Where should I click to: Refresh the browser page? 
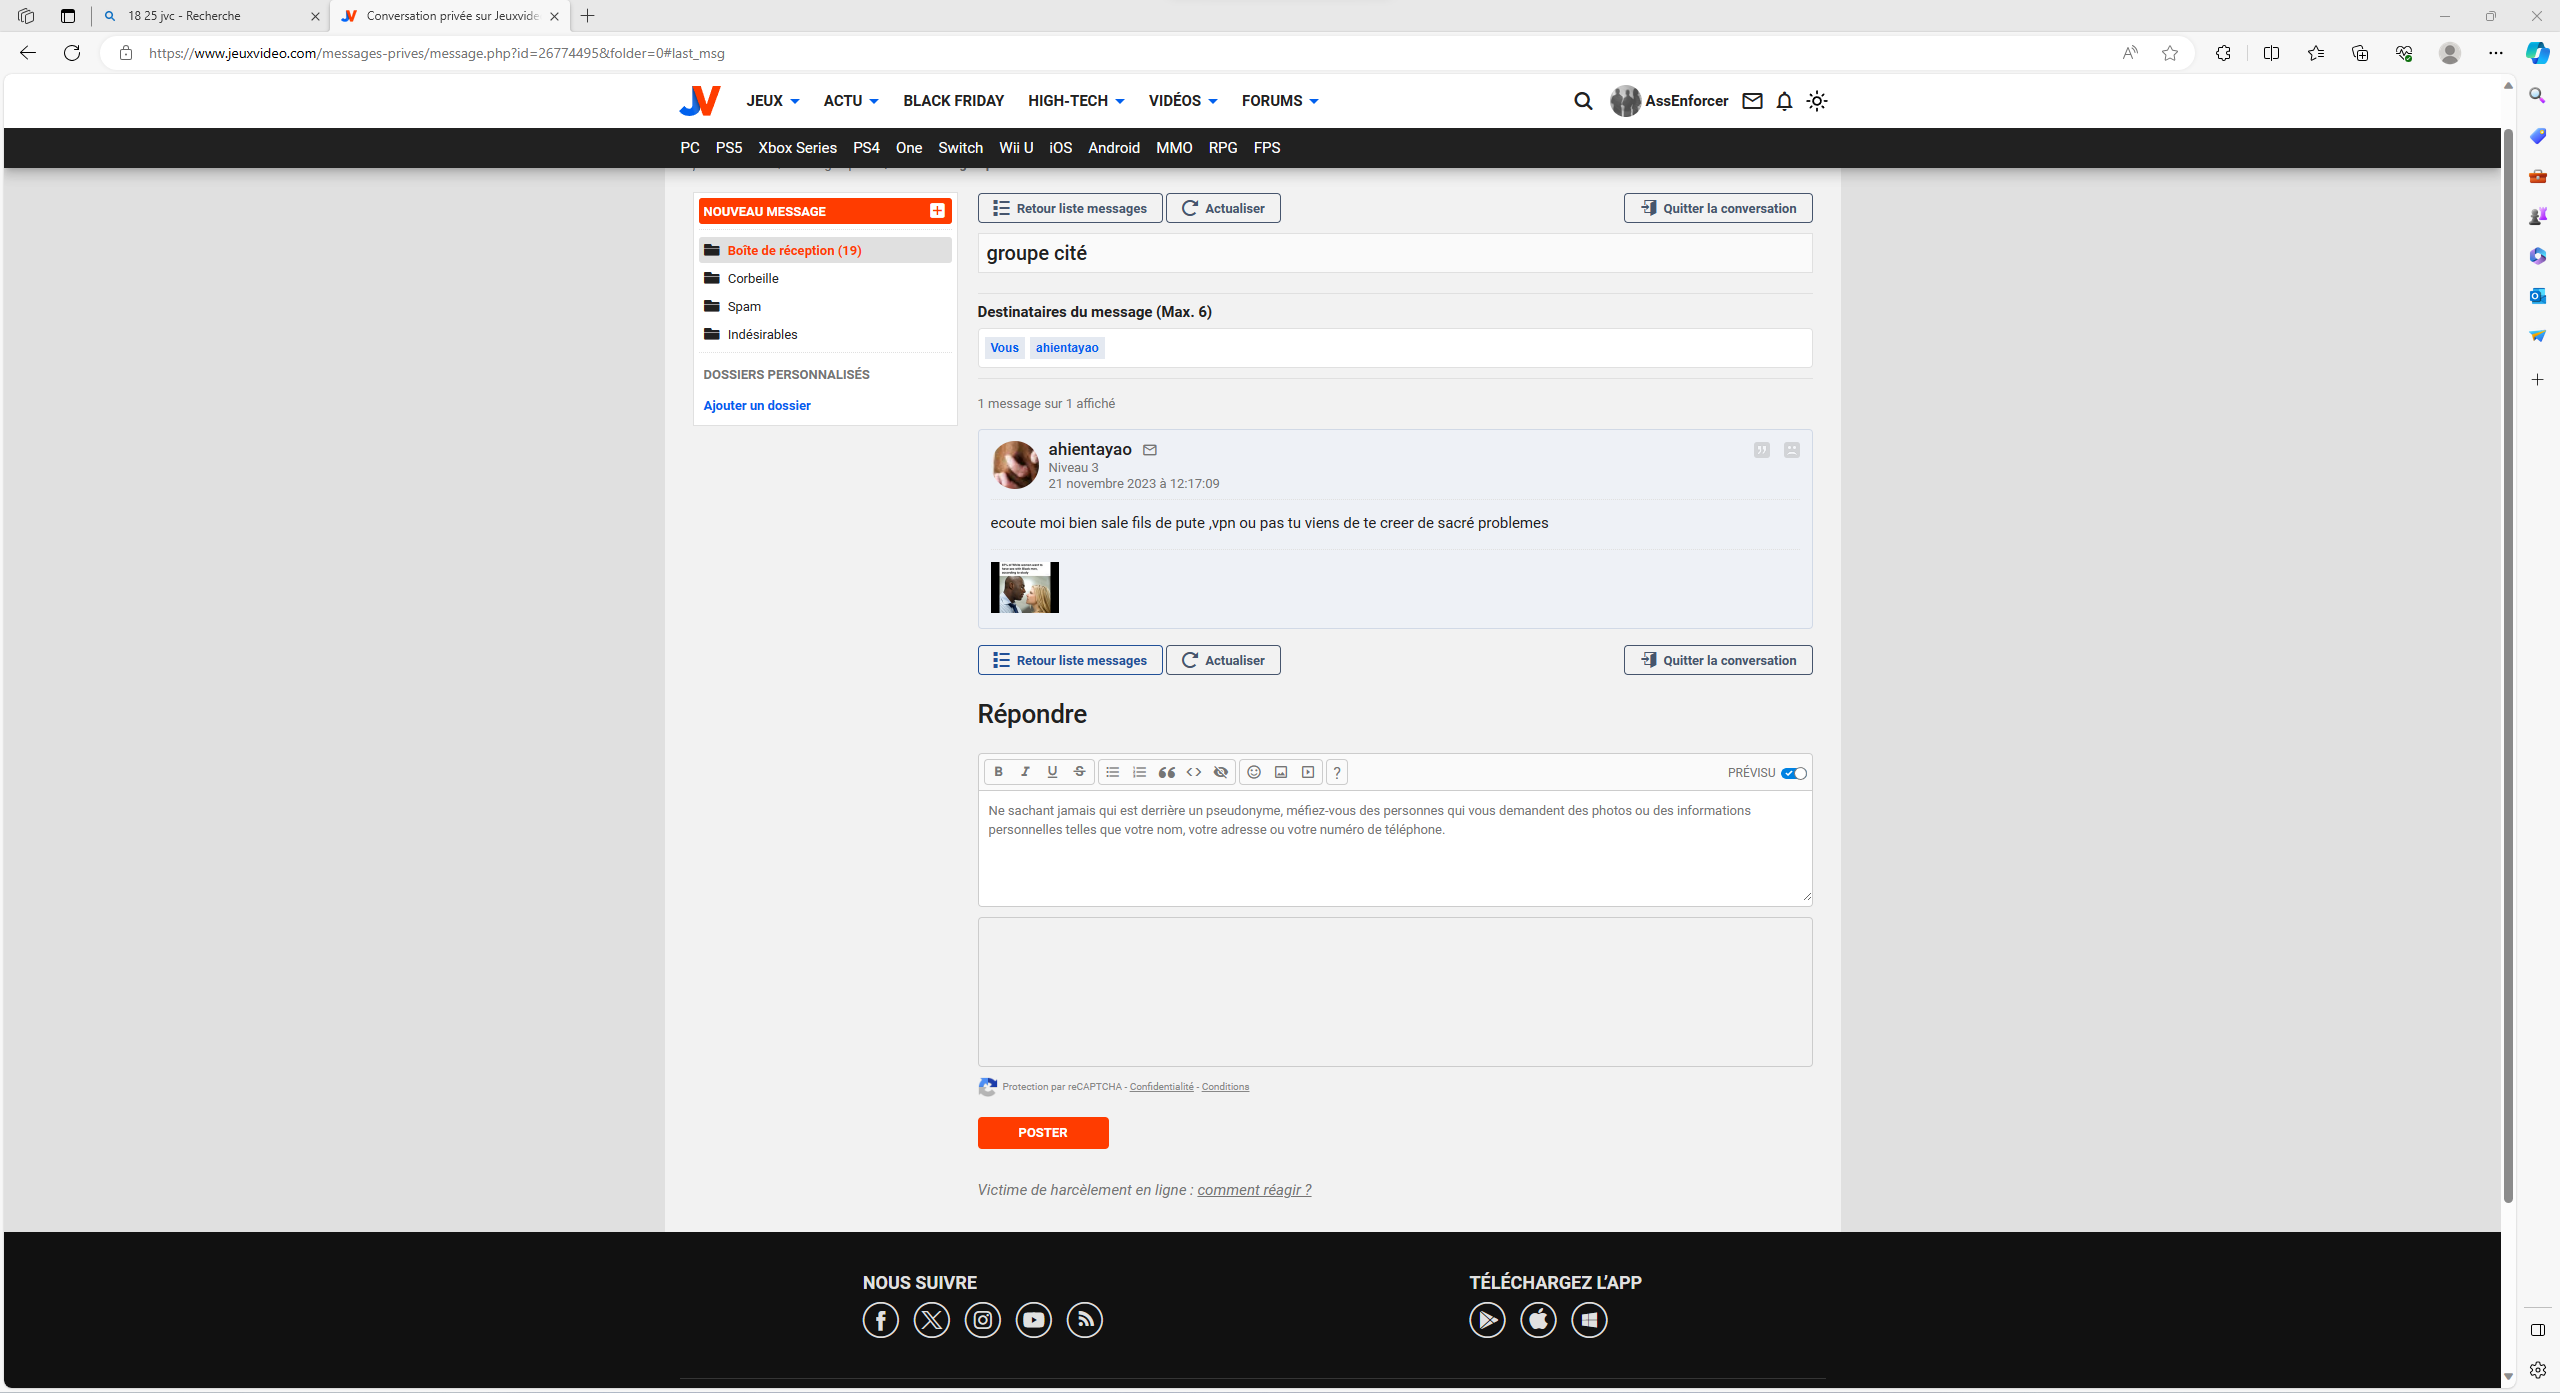(72, 53)
